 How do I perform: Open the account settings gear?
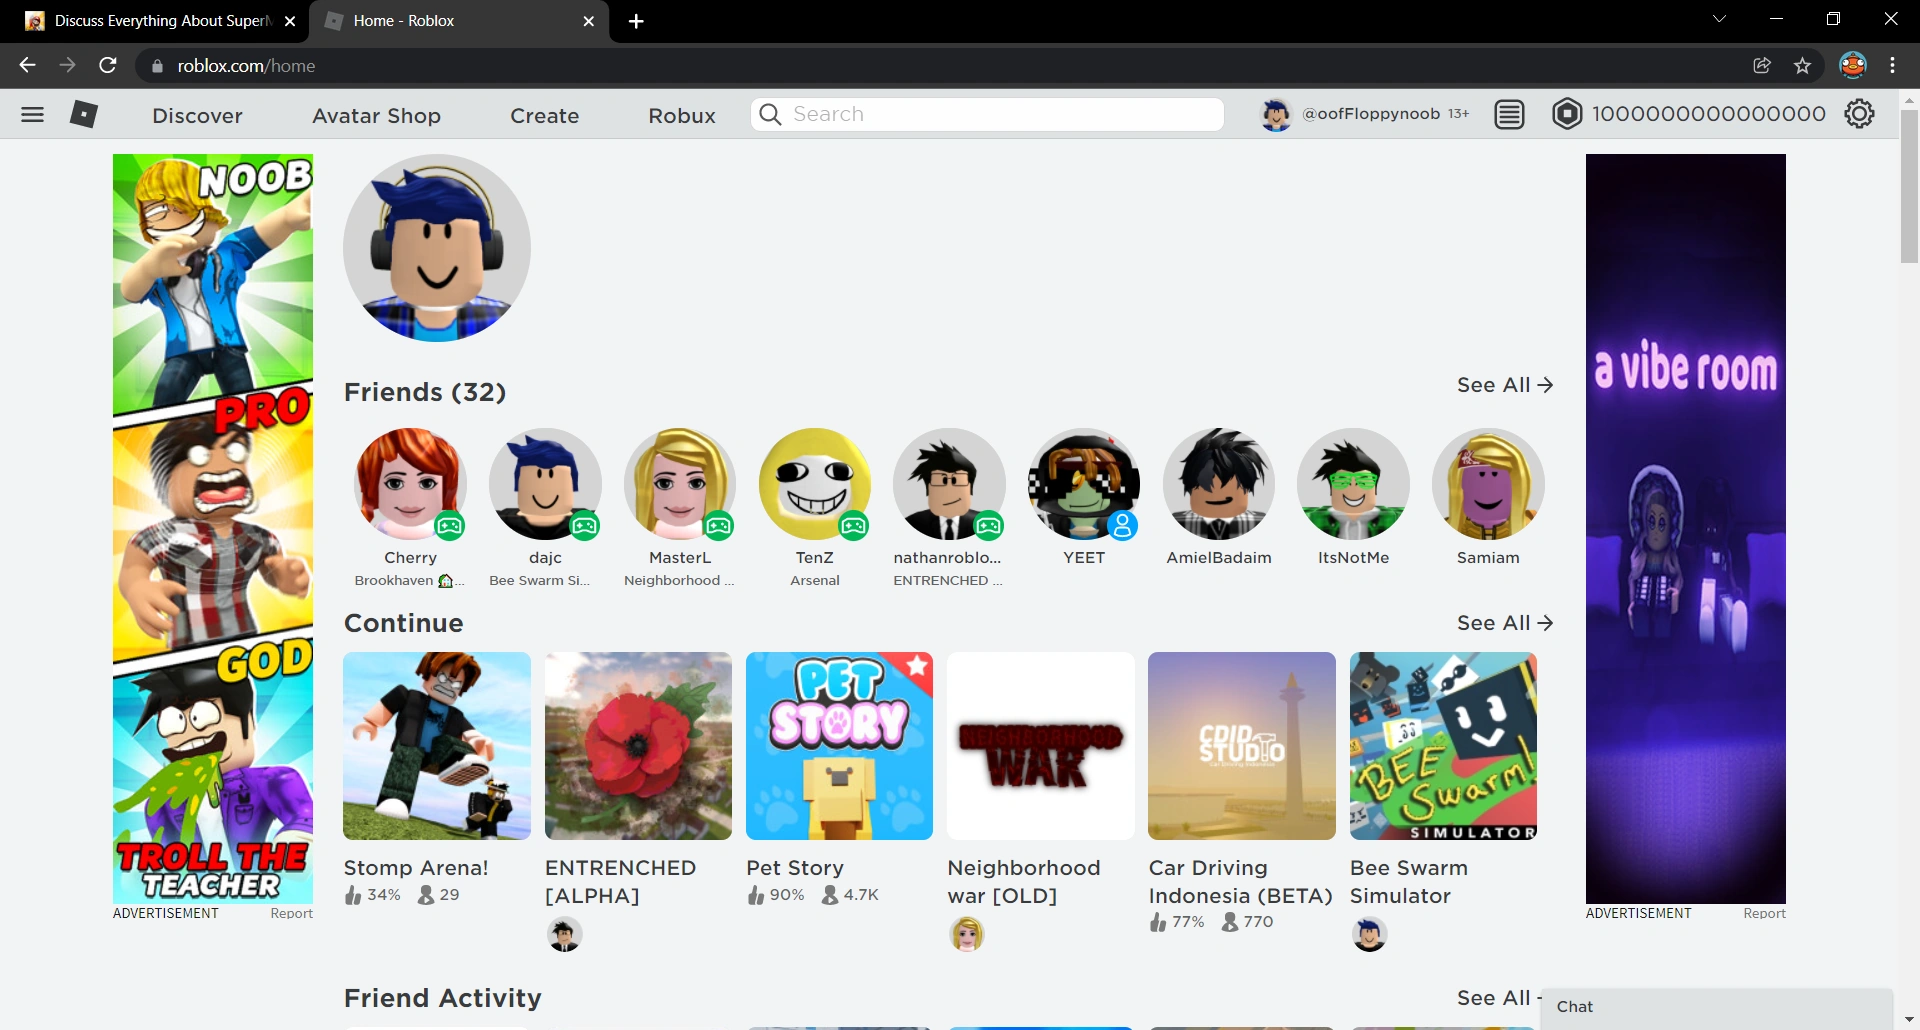click(x=1860, y=113)
